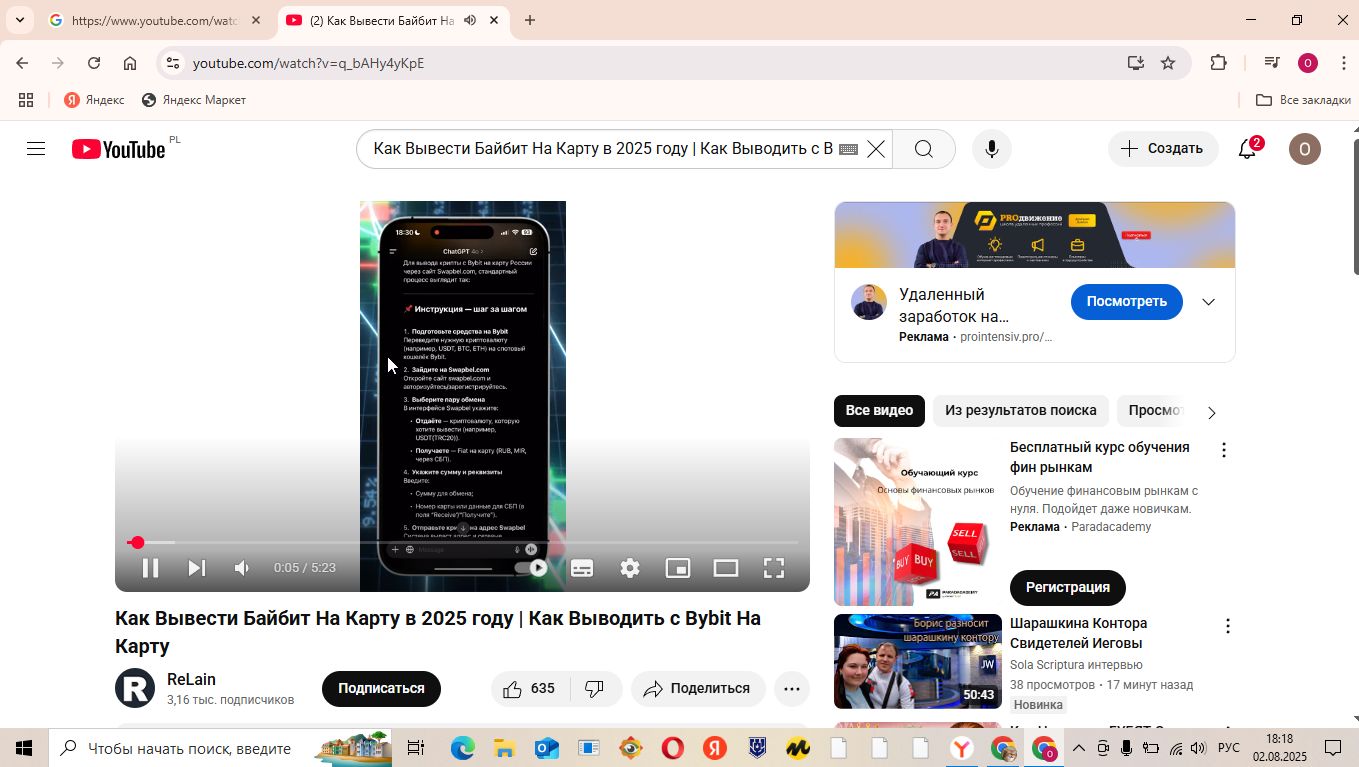Click the video progress bar scrubber
Image resolution: width=1359 pixels, height=767 pixels.
pyautogui.click(x=137, y=542)
